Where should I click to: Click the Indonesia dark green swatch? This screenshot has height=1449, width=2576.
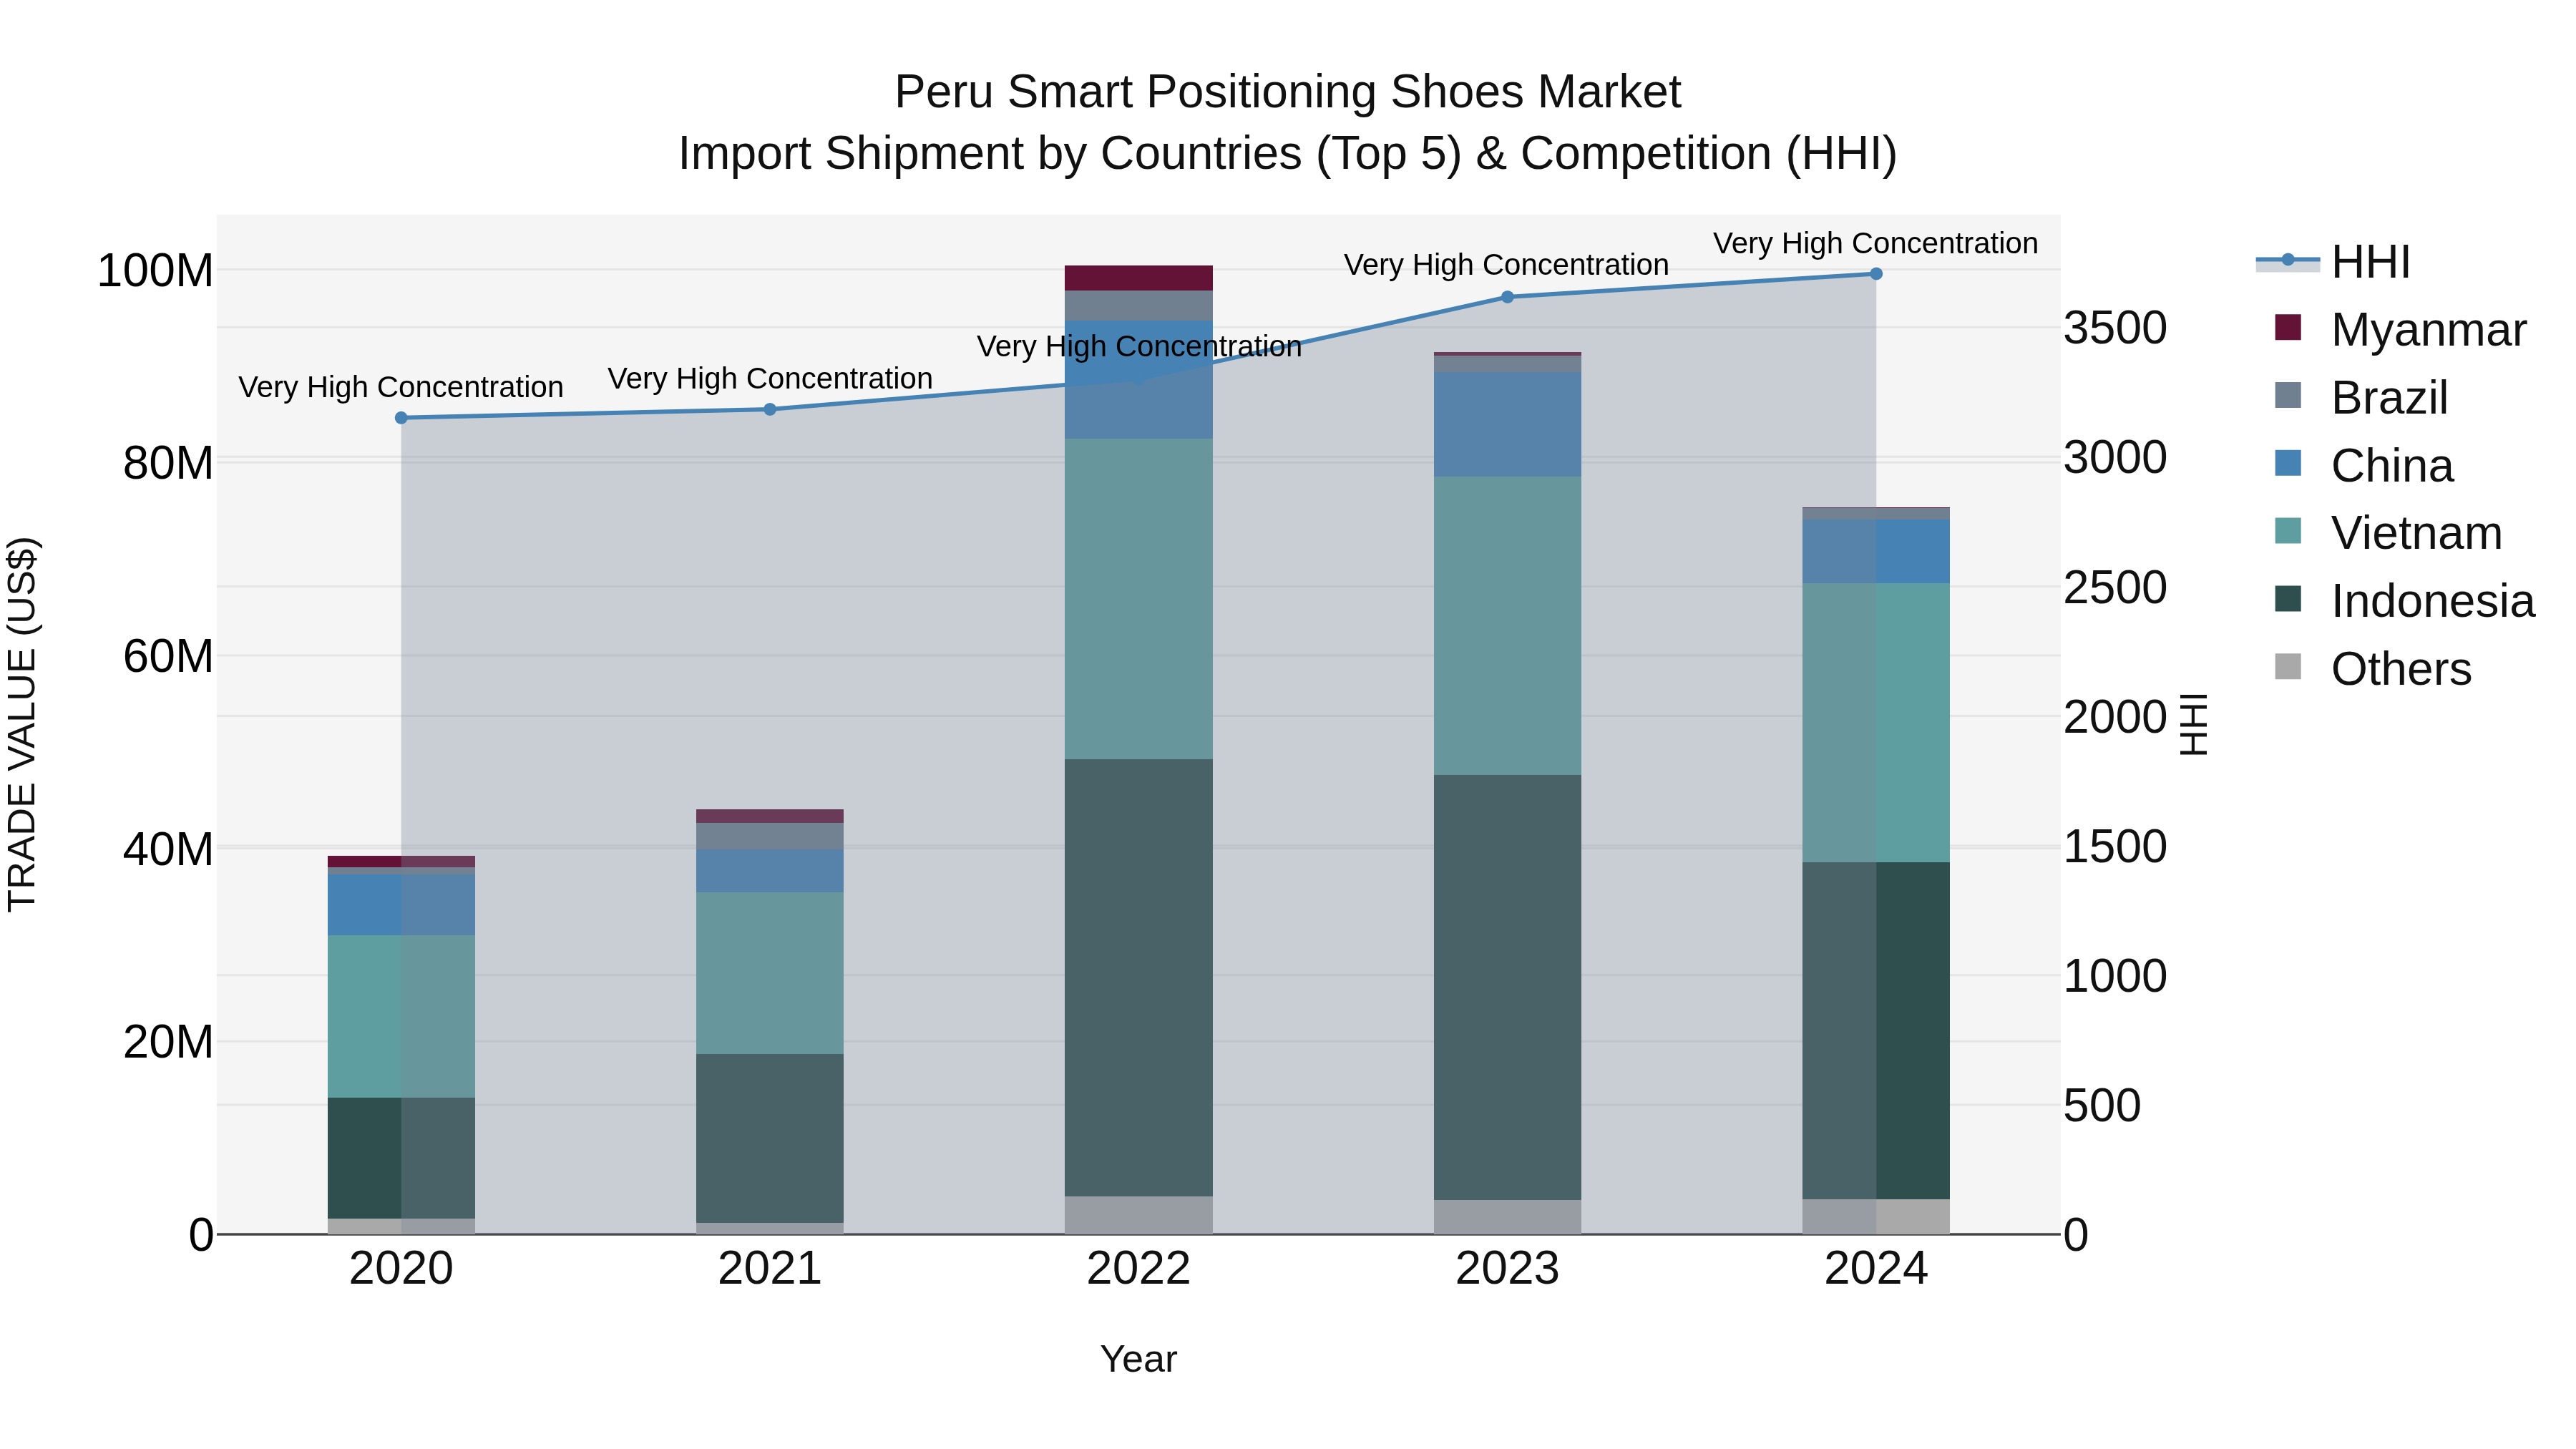coord(2288,599)
